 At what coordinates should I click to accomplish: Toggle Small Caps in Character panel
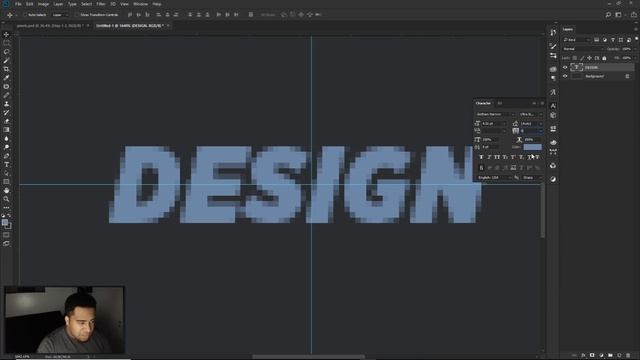(505, 157)
